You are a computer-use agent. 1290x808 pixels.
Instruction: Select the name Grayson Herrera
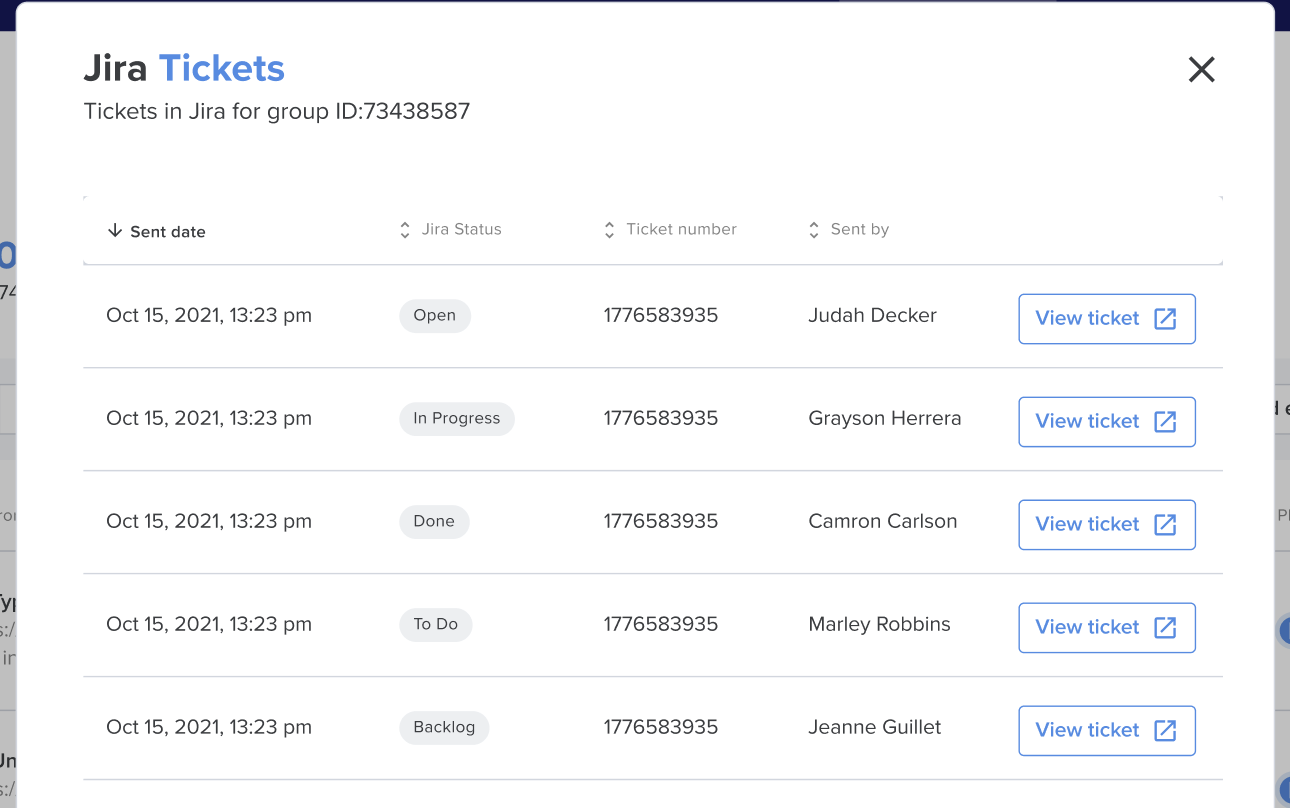(x=885, y=418)
